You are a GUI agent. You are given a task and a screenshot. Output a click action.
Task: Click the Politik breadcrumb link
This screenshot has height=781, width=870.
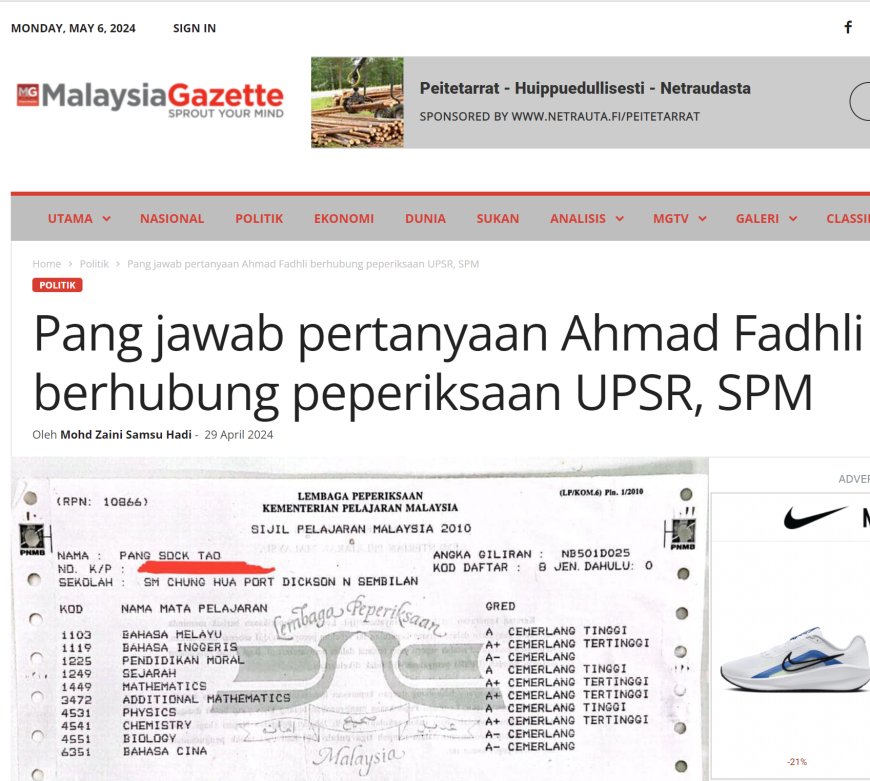pos(94,264)
